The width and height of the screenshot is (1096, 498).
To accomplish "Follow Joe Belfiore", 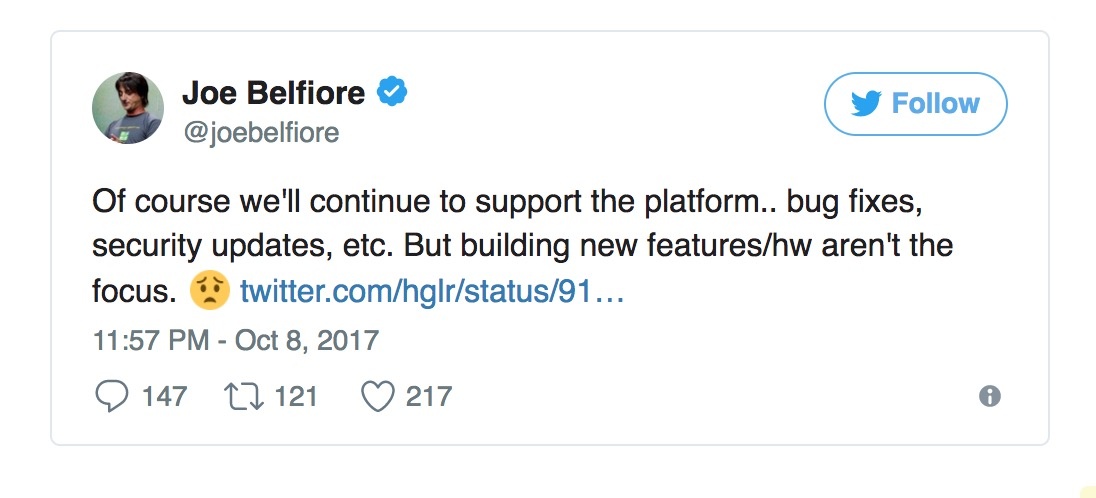I will click(915, 104).
